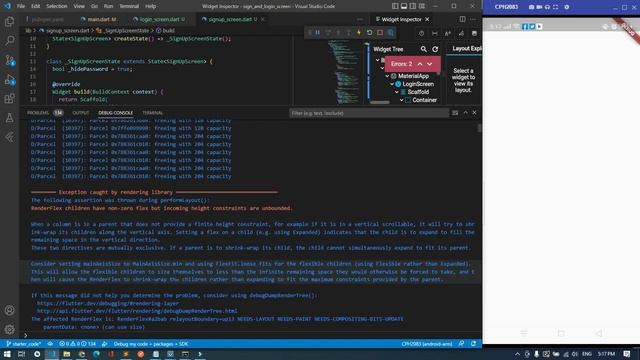The image size is (640, 360).
Task: Open the Extensions view
Action: pos(9,98)
